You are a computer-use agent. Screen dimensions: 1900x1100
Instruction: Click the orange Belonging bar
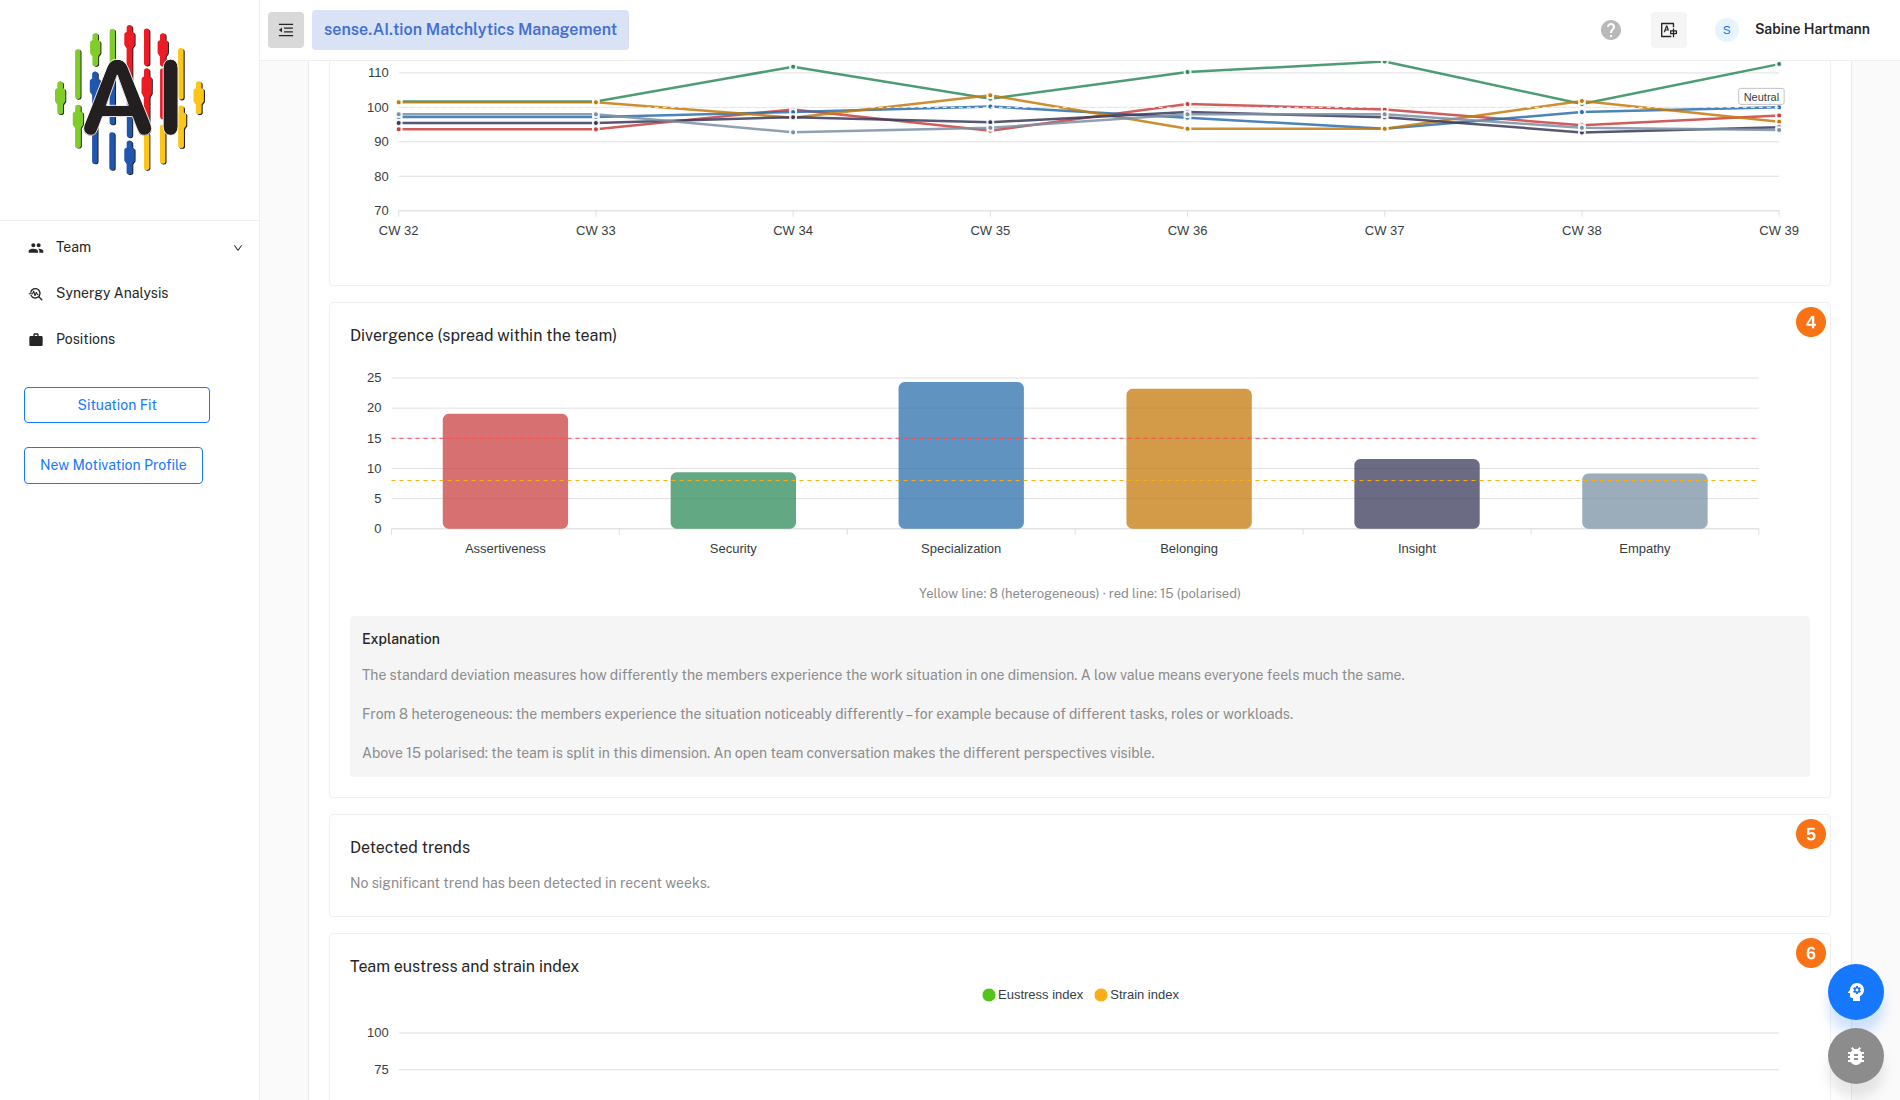click(1189, 459)
